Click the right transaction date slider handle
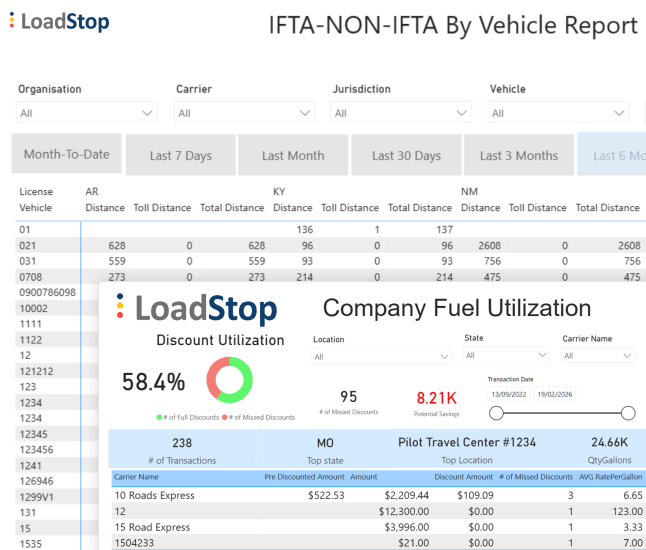The width and height of the screenshot is (646, 550). (628, 412)
